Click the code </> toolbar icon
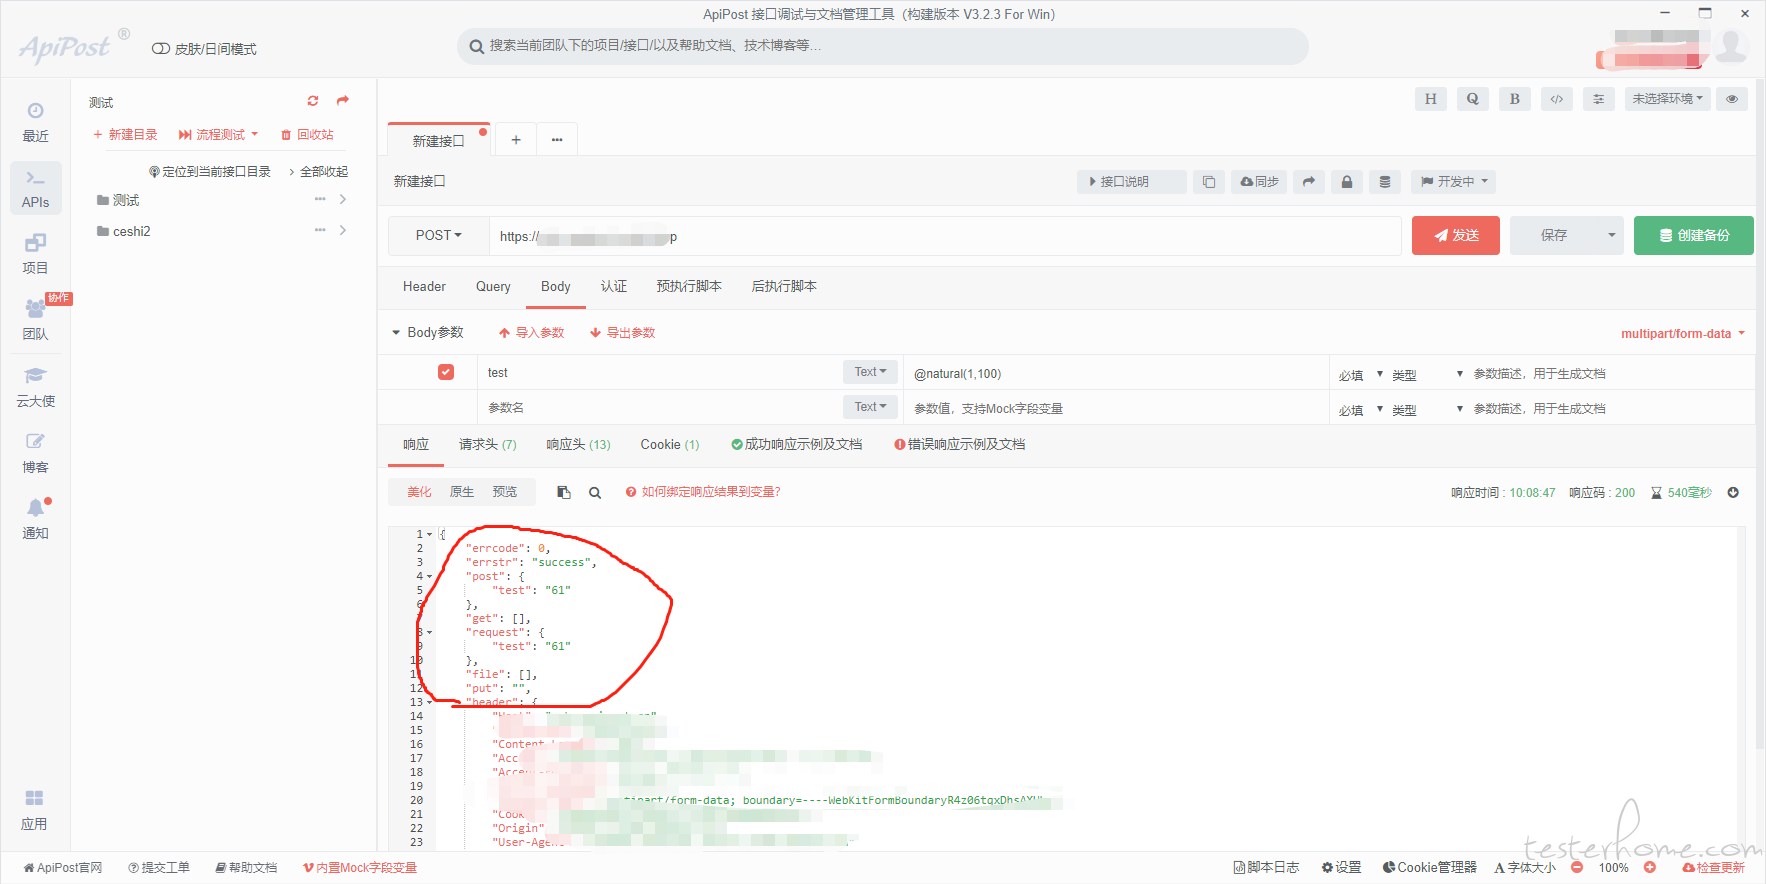The image size is (1766, 884). click(x=1557, y=99)
